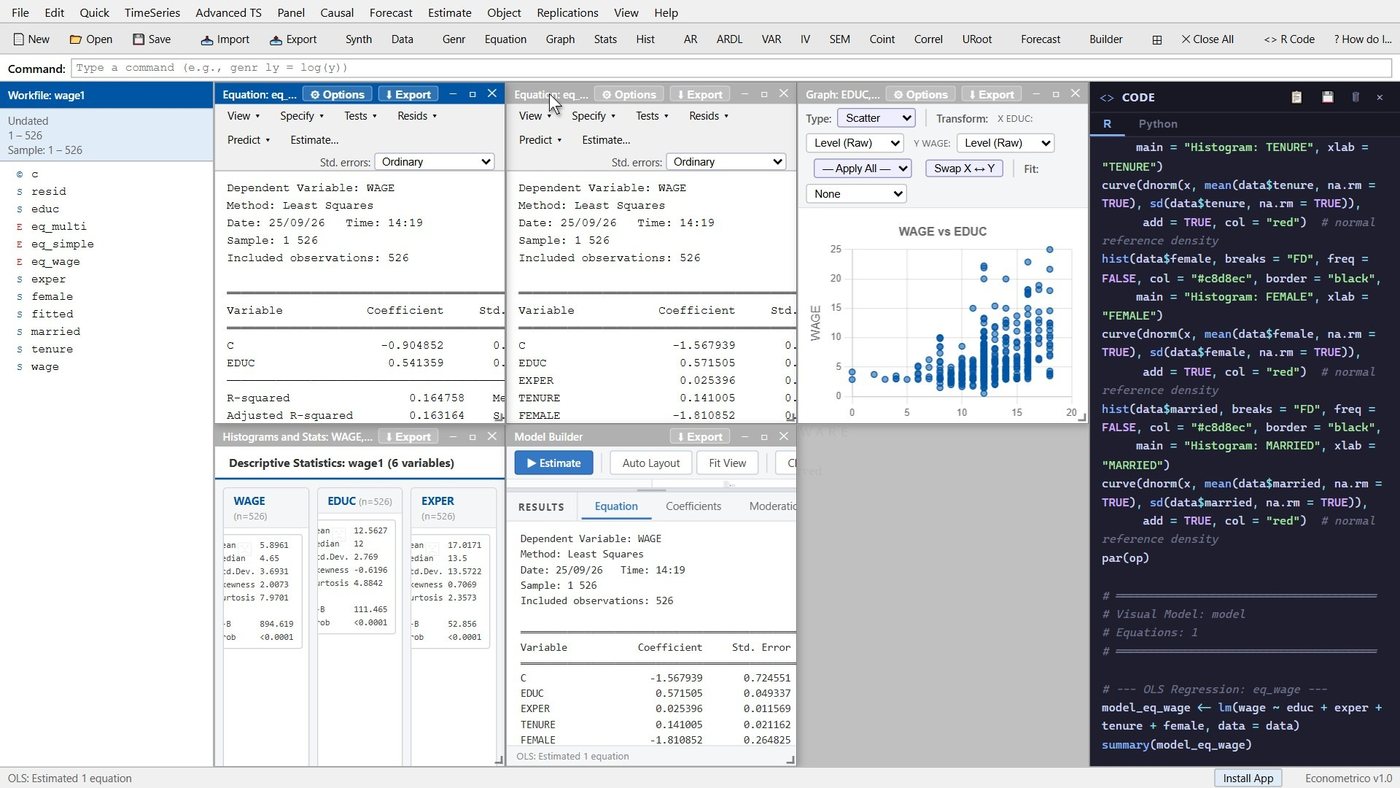This screenshot has height=788, width=1400.
Task: Click the Install App button
Action: click(1249, 778)
